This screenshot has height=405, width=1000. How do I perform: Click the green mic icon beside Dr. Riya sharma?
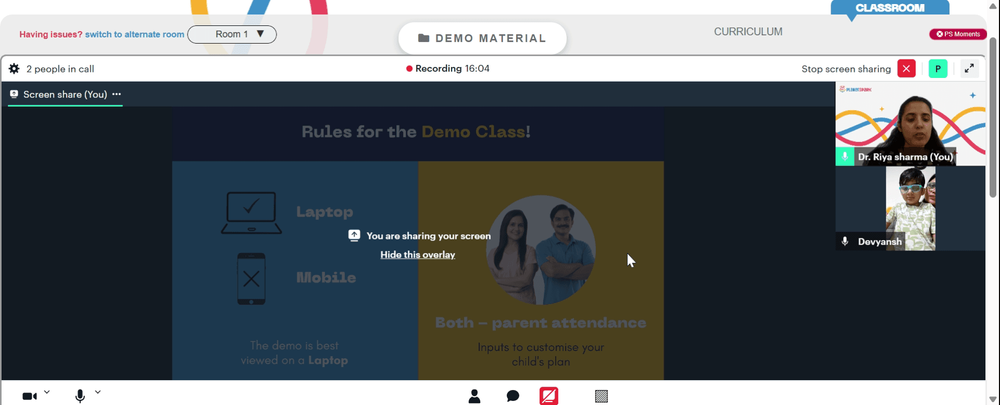tap(845, 156)
